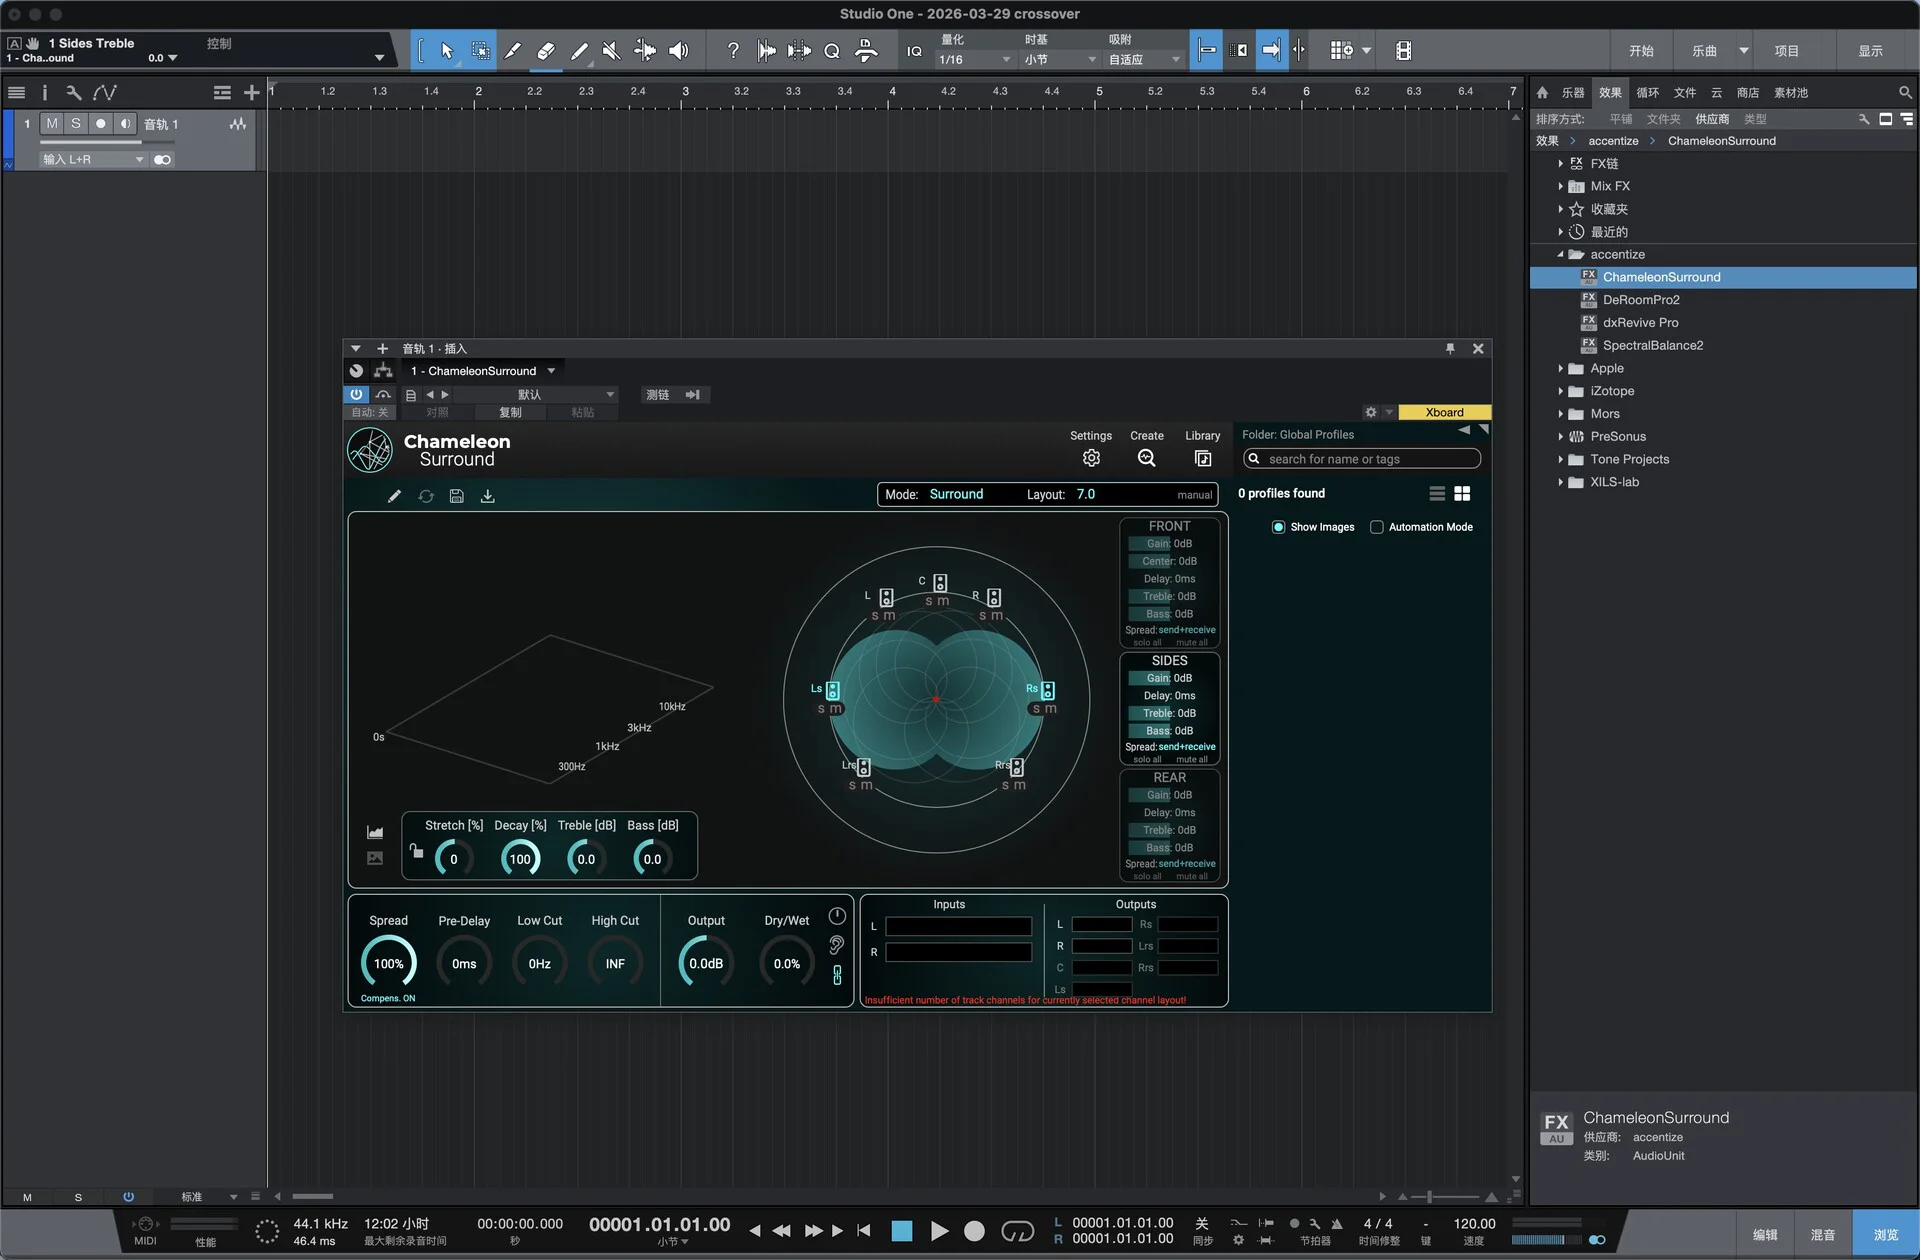
Task: Expand the PreSonus folder in browser
Action: tap(1560, 436)
